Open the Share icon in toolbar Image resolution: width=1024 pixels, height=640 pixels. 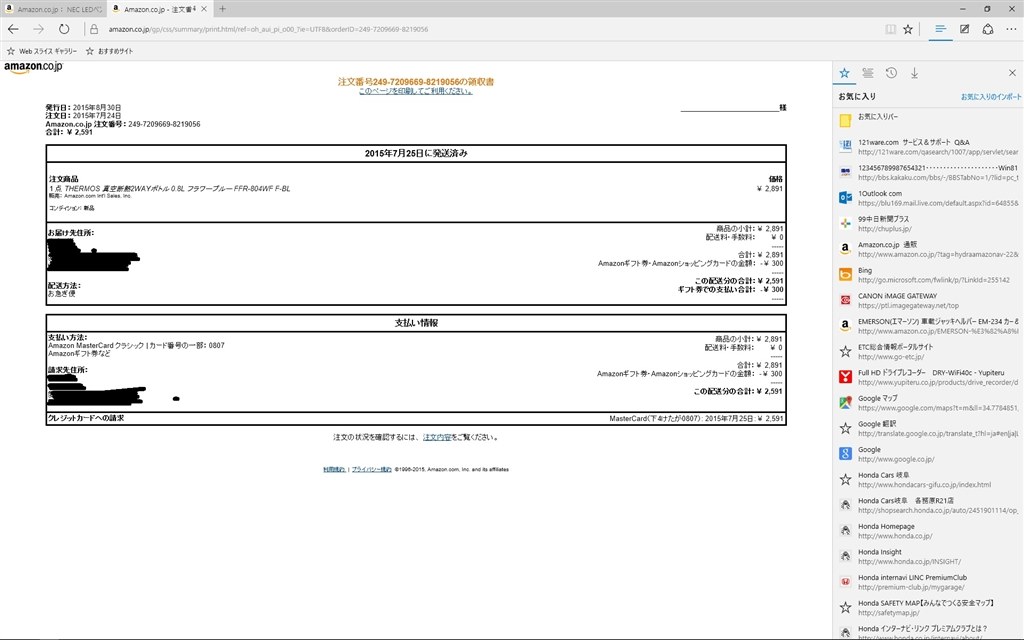click(988, 29)
